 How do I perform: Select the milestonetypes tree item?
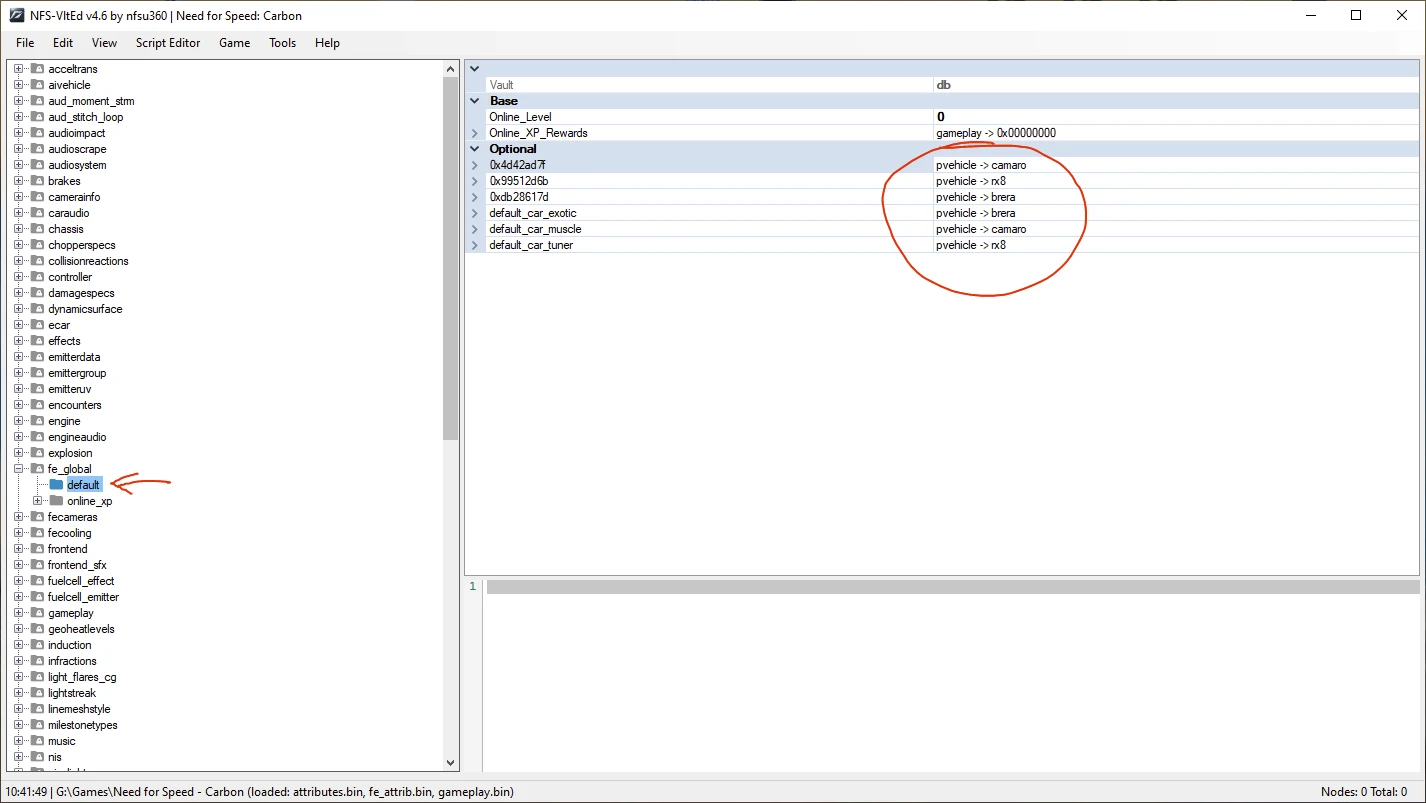pos(82,725)
